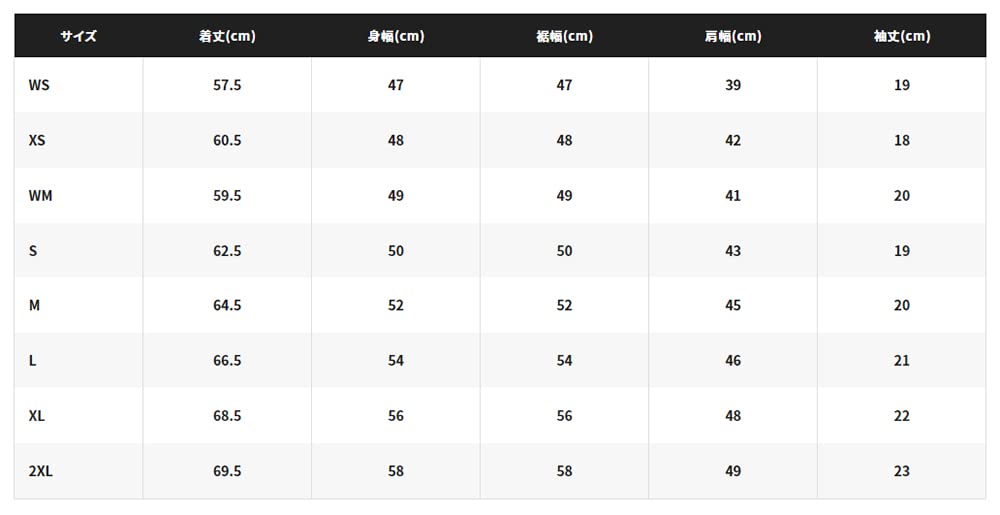Click shoulder width 45 in M row
Screen dimensions: 1000x515
pos(733,305)
